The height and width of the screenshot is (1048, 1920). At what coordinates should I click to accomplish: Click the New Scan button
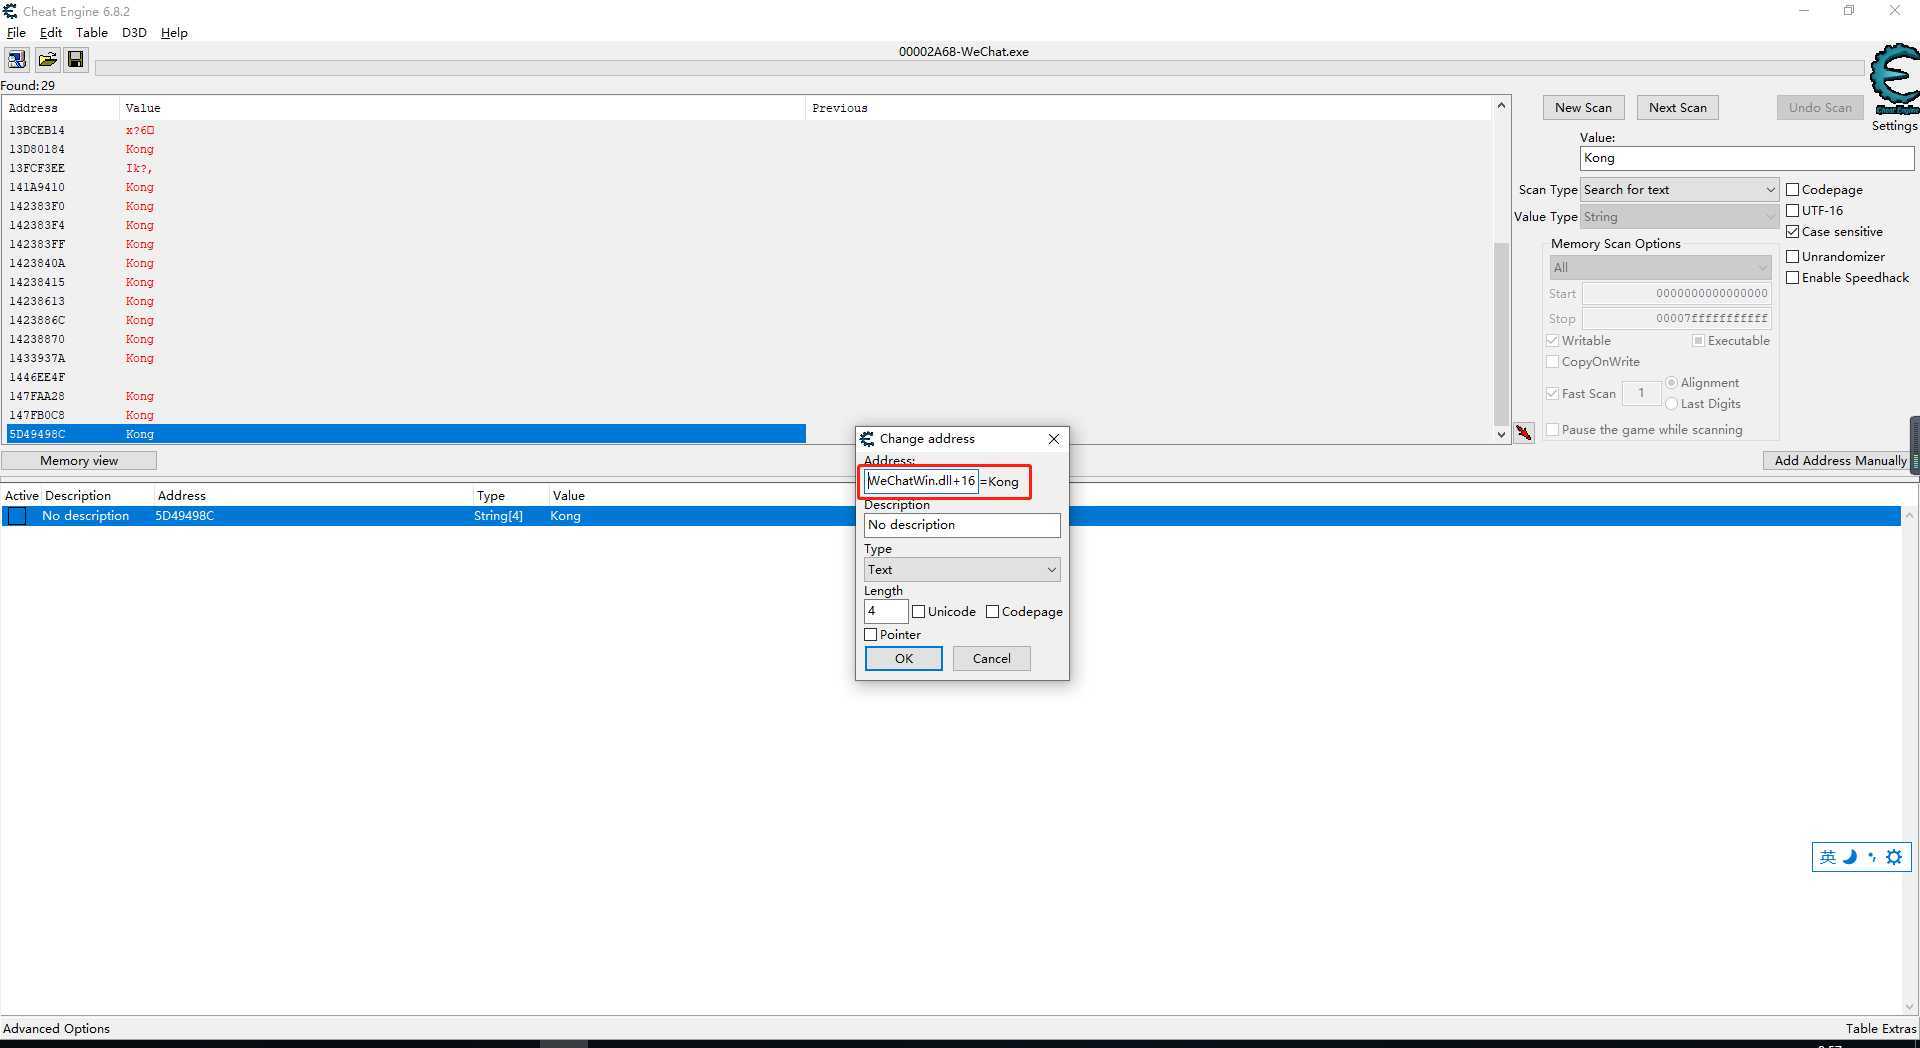[1583, 108]
